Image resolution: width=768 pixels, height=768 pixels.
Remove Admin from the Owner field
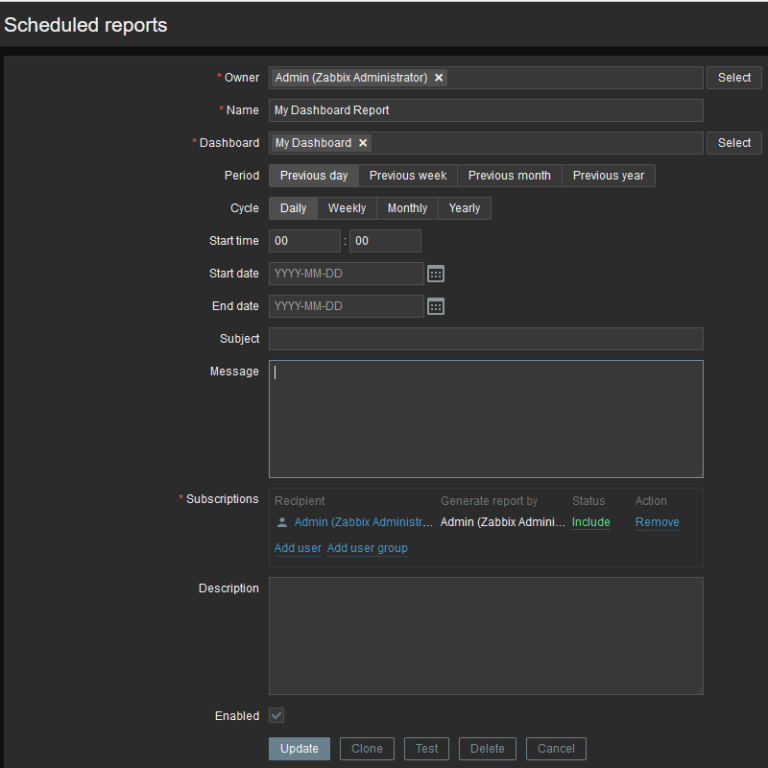(x=439, y=78)
